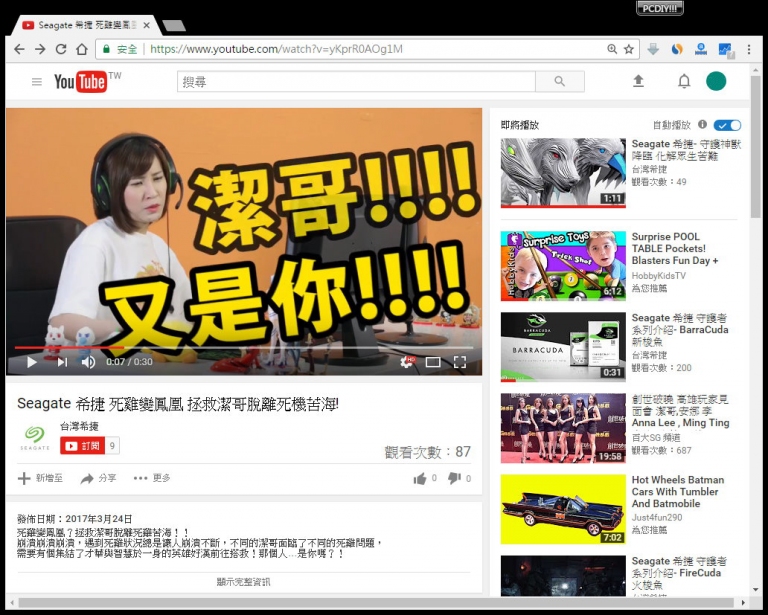Enter full screen video mode
768x615 pixels.
click(x=459, y=362)
